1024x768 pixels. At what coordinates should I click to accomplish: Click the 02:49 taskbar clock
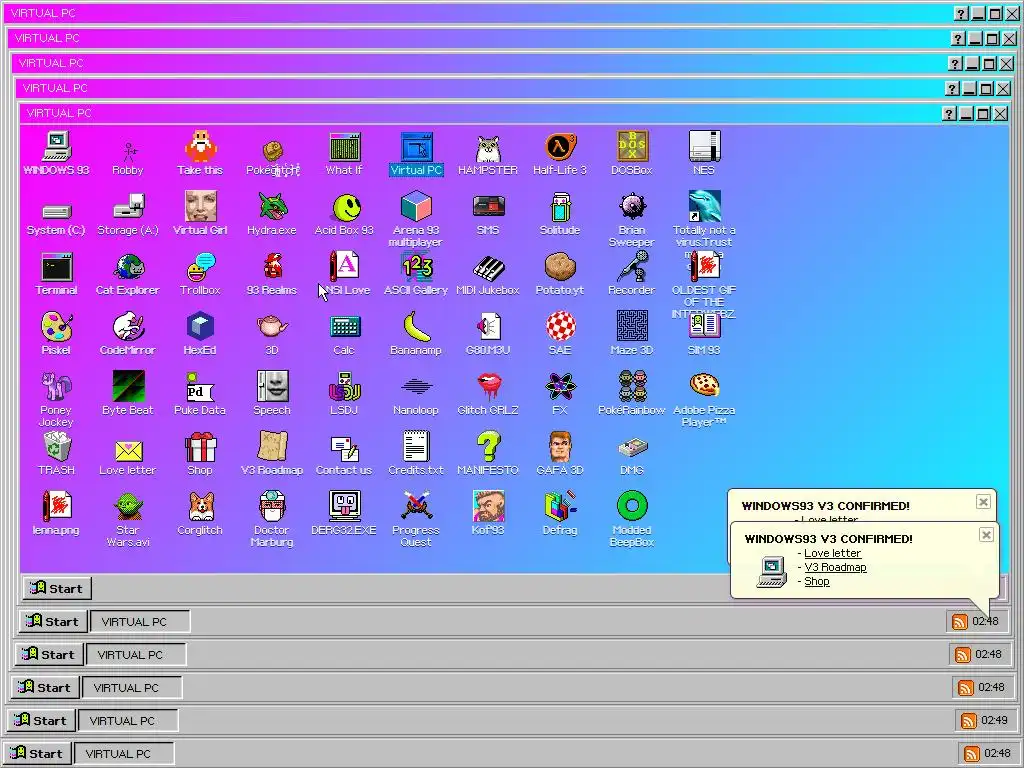(994, 720)
